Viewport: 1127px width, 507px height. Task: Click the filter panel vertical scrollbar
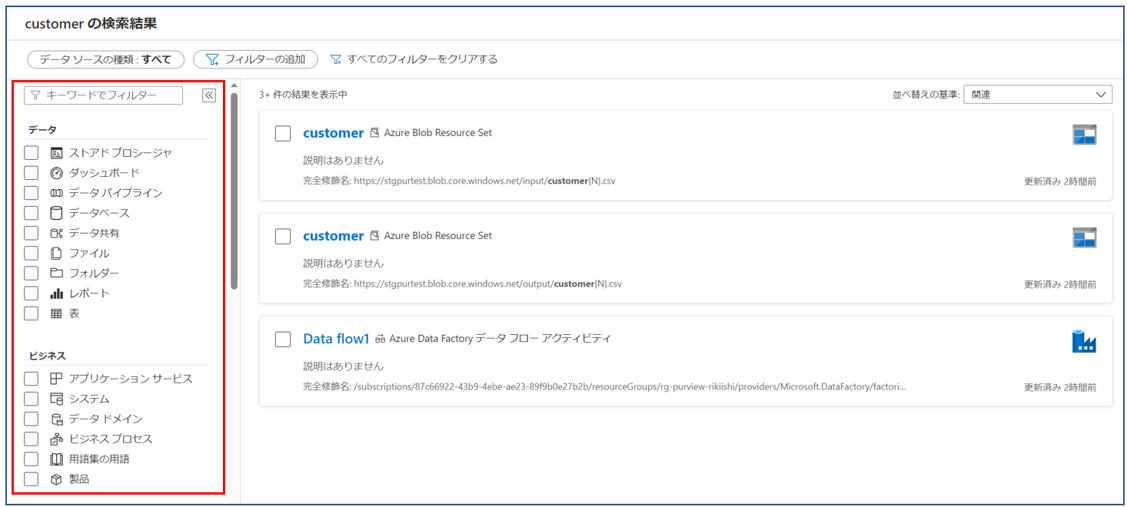234,190
